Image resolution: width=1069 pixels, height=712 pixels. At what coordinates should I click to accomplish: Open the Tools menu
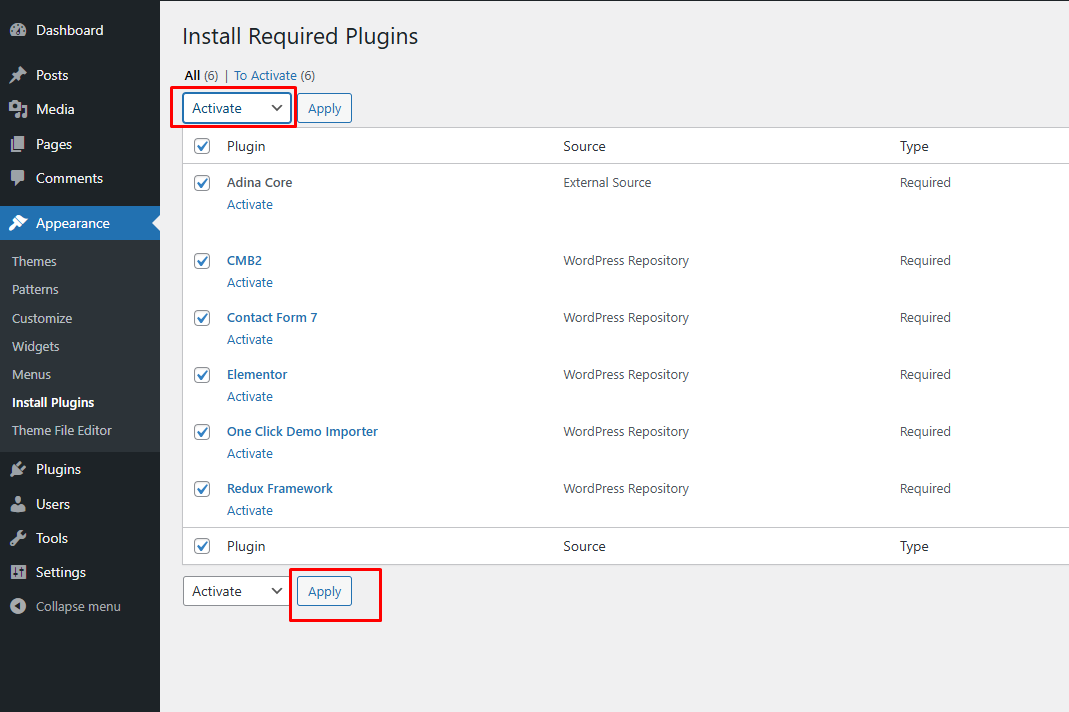[x=52, y=538]
